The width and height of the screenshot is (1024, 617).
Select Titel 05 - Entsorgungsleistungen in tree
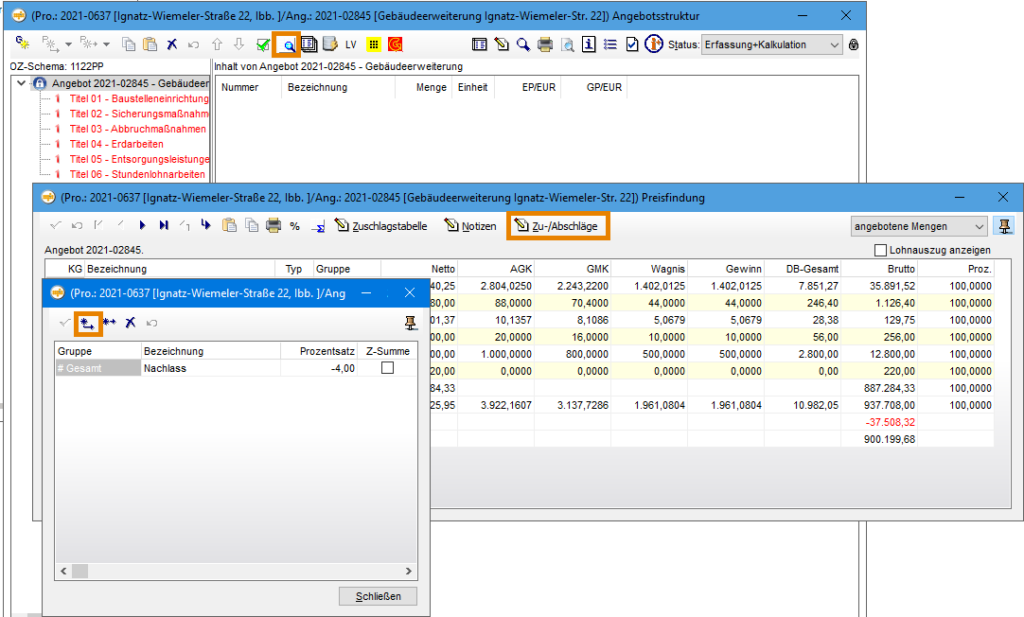tap(139, 159)
